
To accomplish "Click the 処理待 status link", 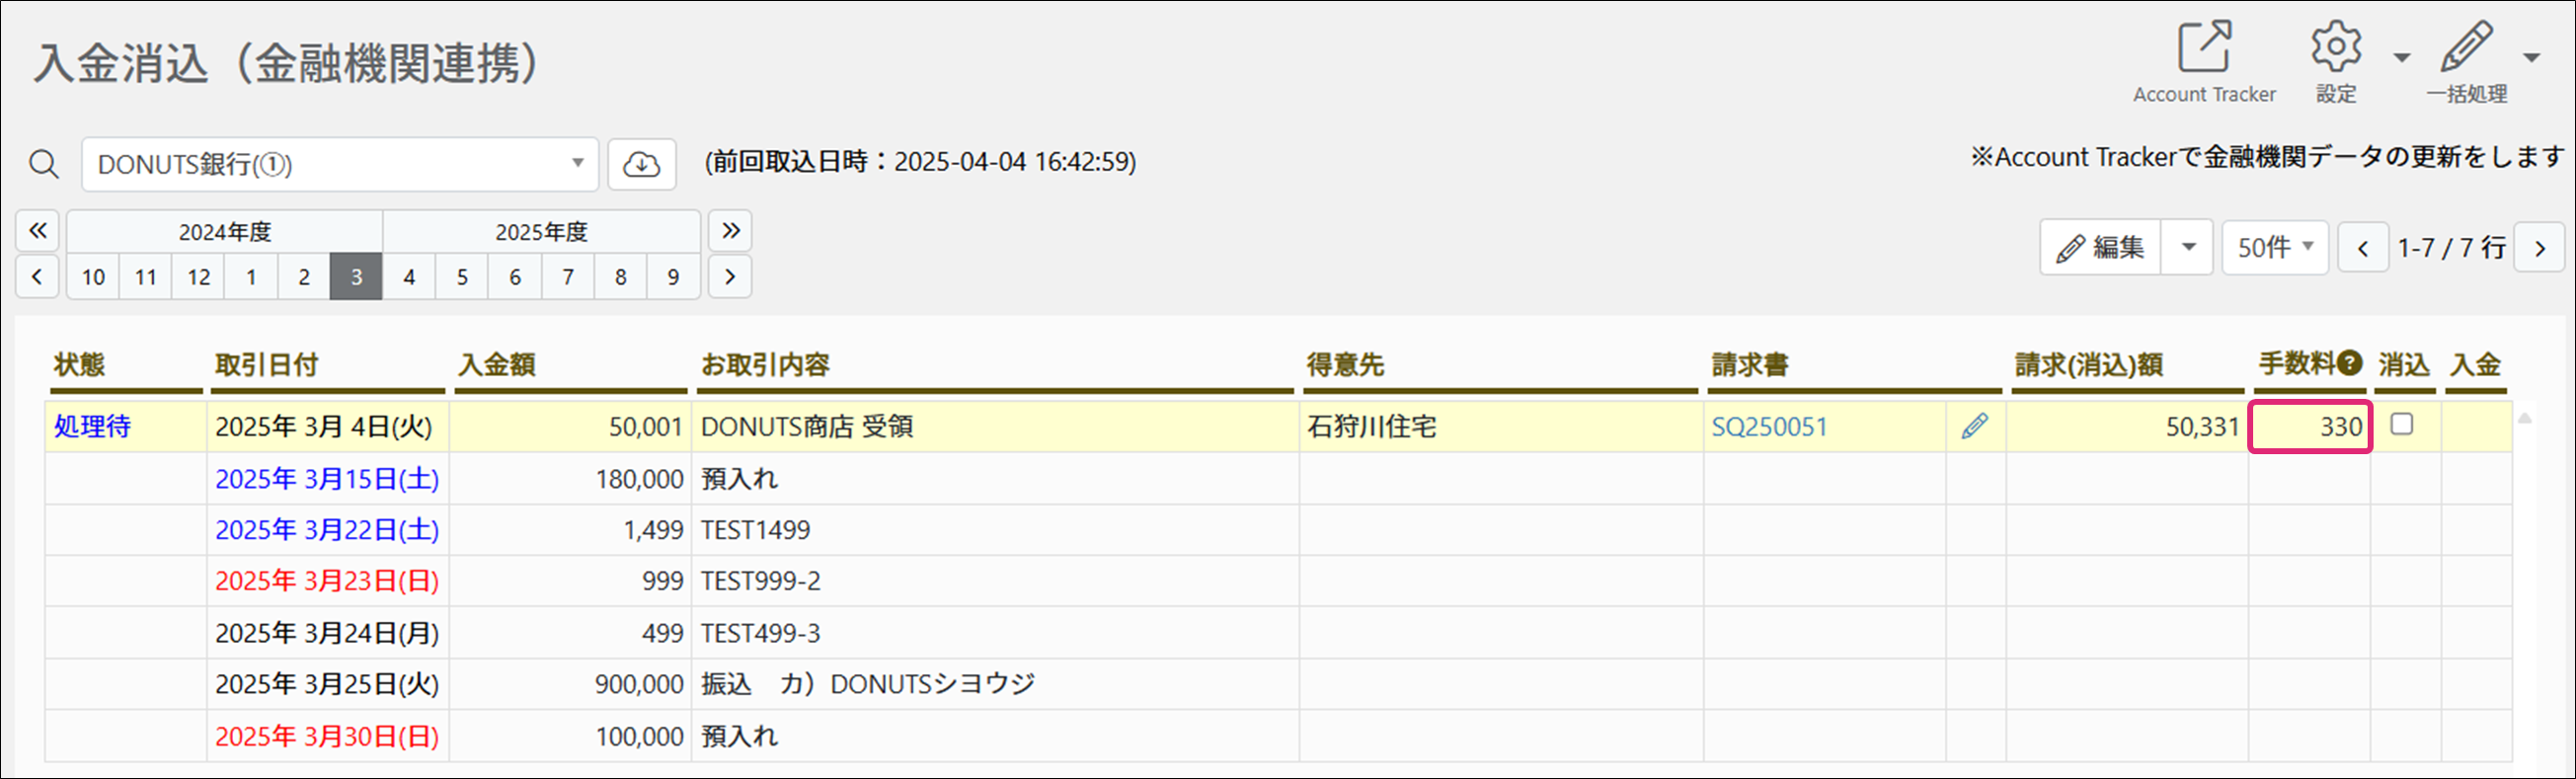I will tap(92, 427).
